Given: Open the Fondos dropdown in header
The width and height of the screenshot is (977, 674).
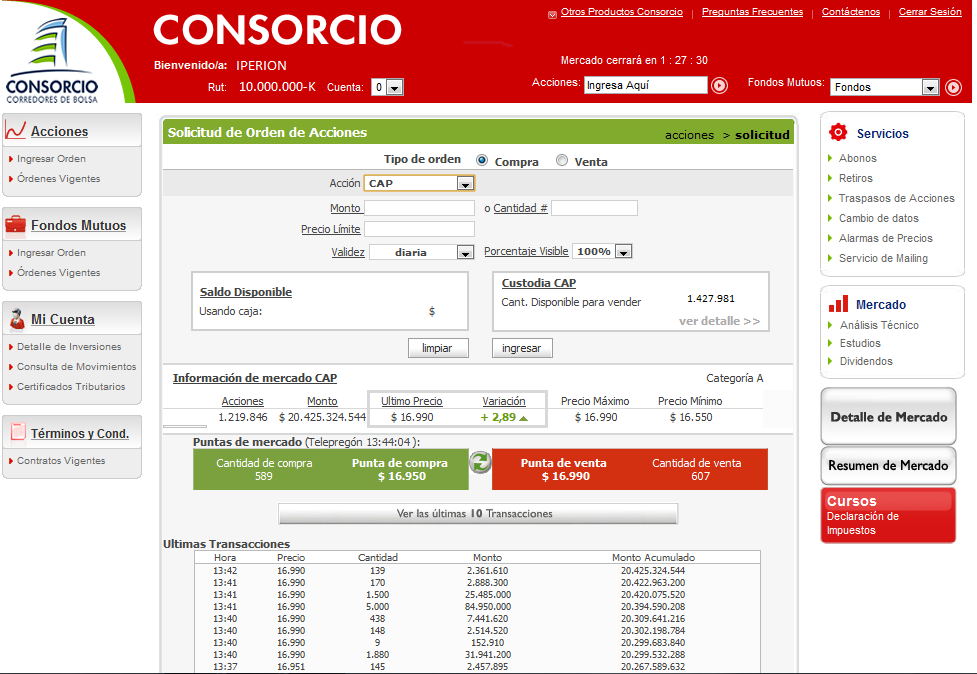Looking at the screenshot, I should point(884,87).
